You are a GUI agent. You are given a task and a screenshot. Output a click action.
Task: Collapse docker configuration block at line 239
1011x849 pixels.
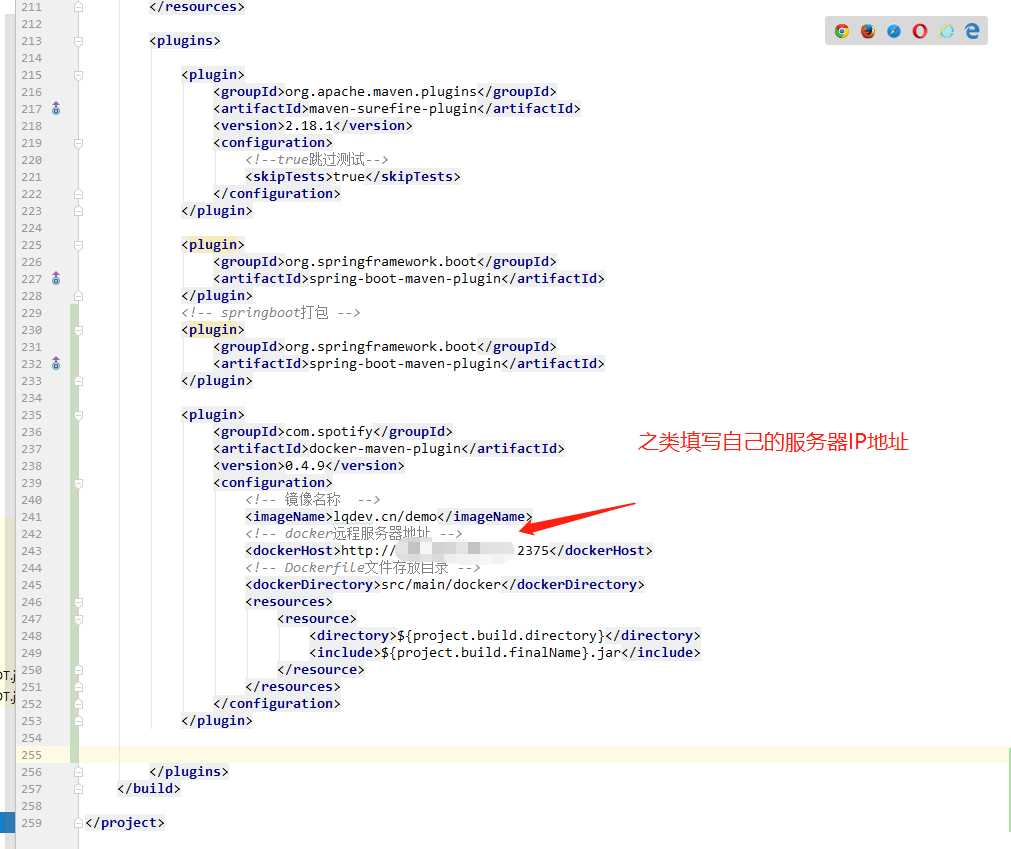tap(78, 483)
